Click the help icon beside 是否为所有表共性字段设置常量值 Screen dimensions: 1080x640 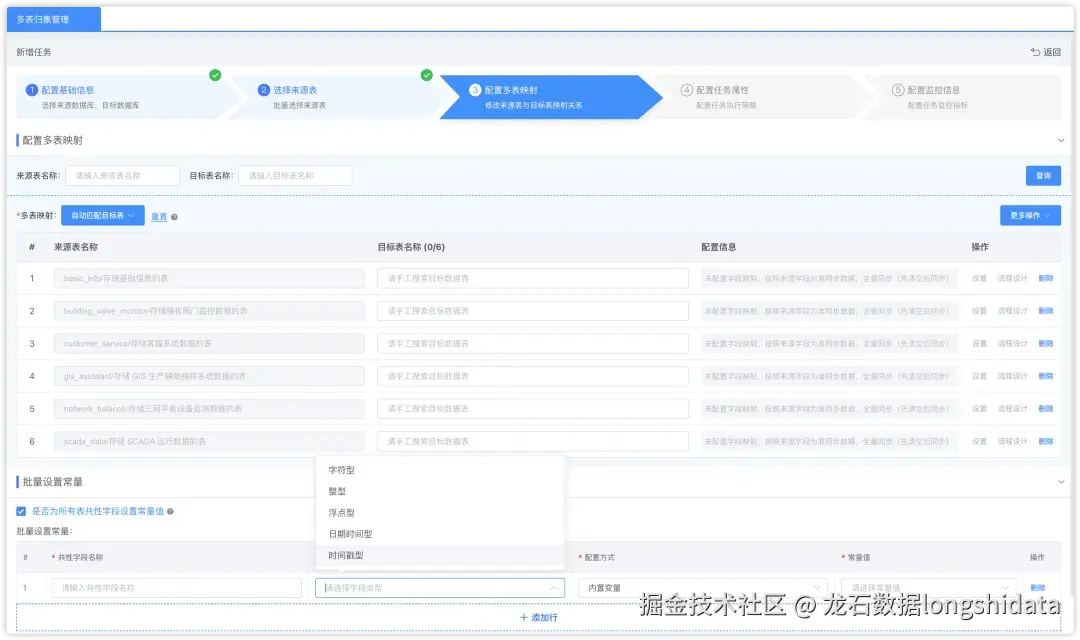(x=170, y=511)
